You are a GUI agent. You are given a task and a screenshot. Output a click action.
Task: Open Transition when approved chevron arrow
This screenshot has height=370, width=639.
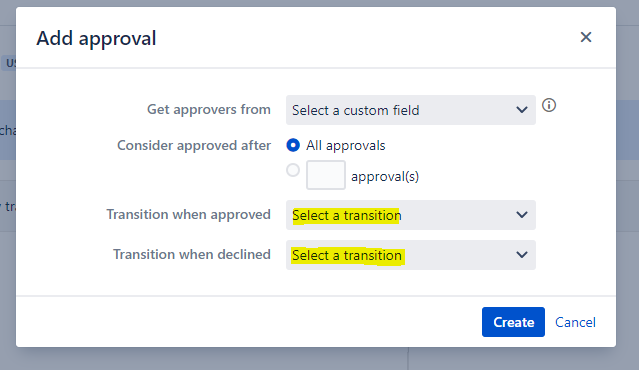point(522,215)
